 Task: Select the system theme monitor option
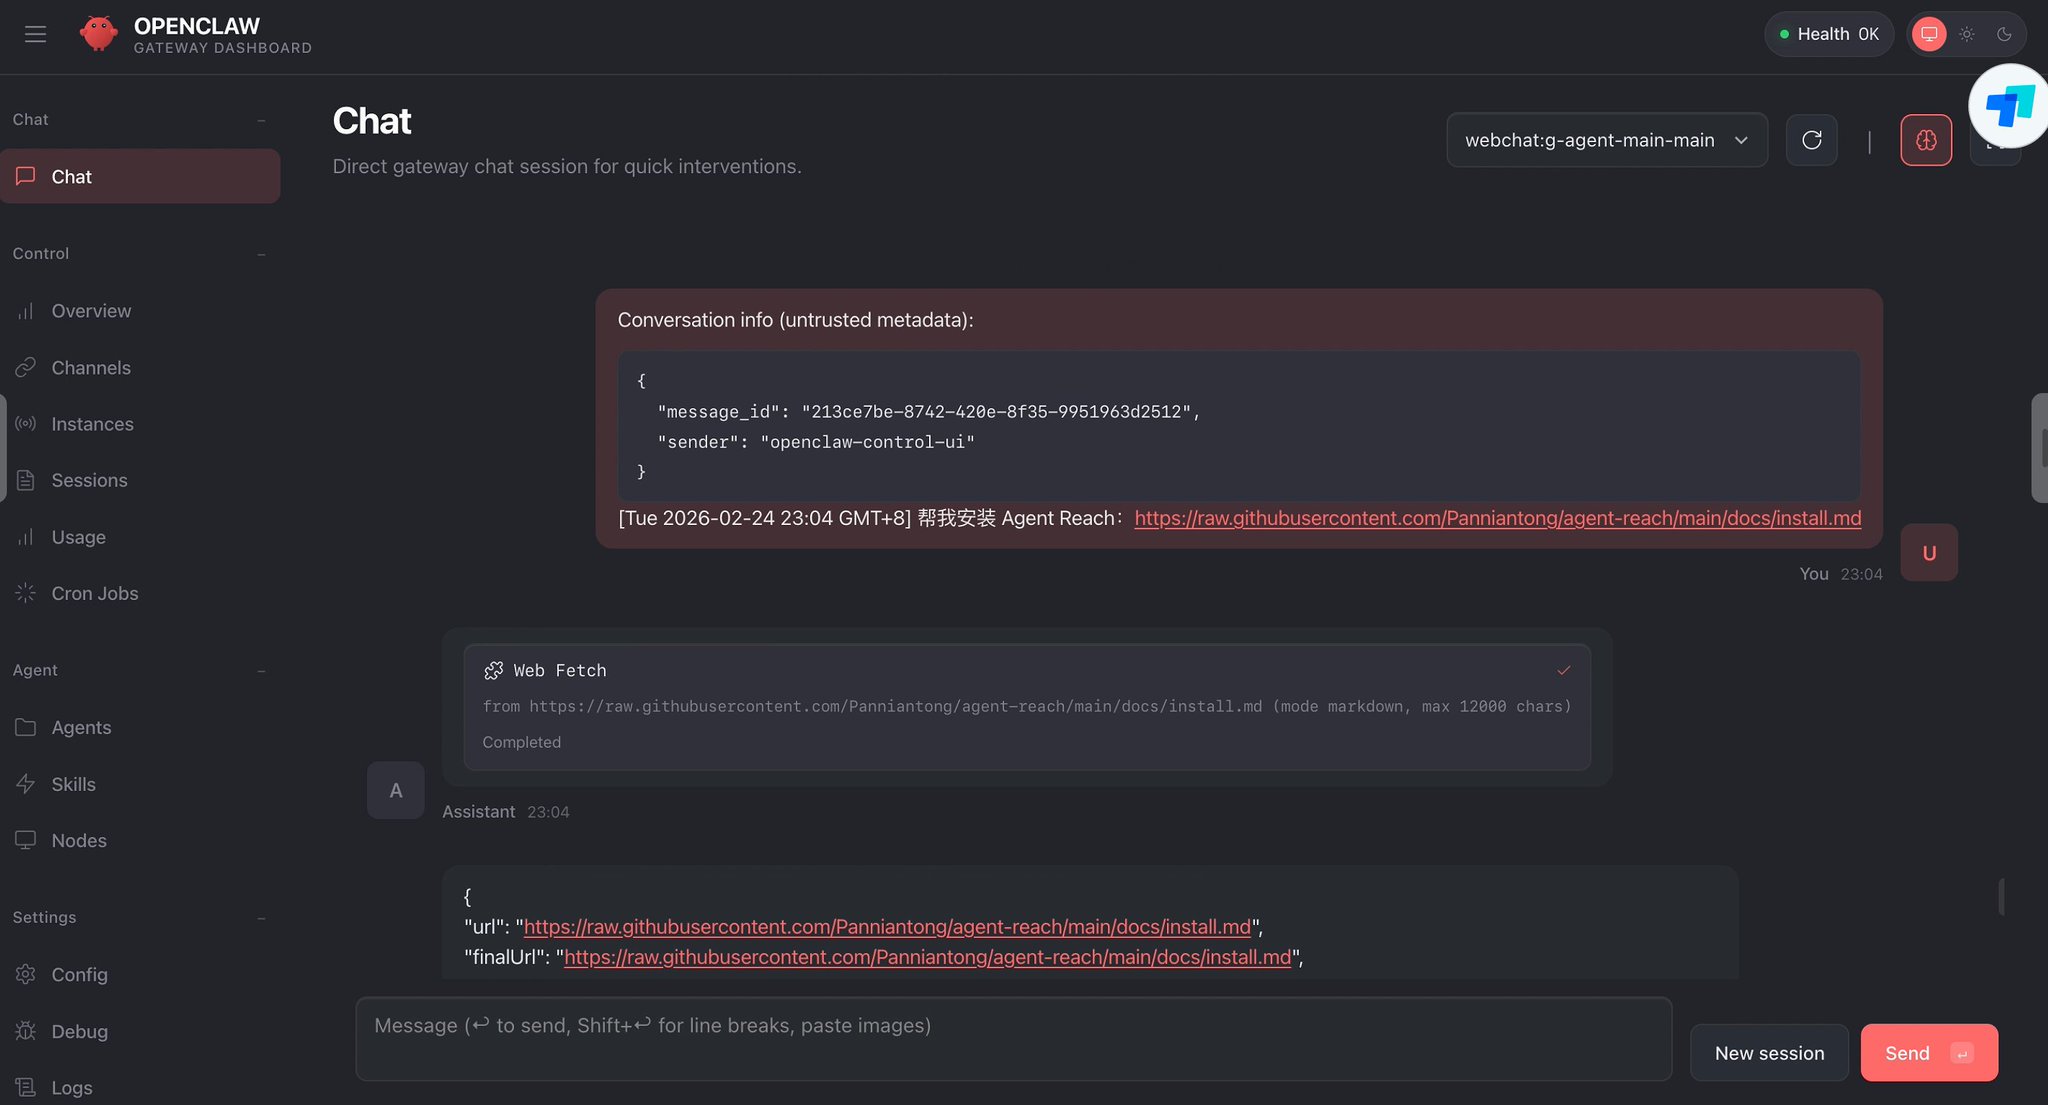1929,34
